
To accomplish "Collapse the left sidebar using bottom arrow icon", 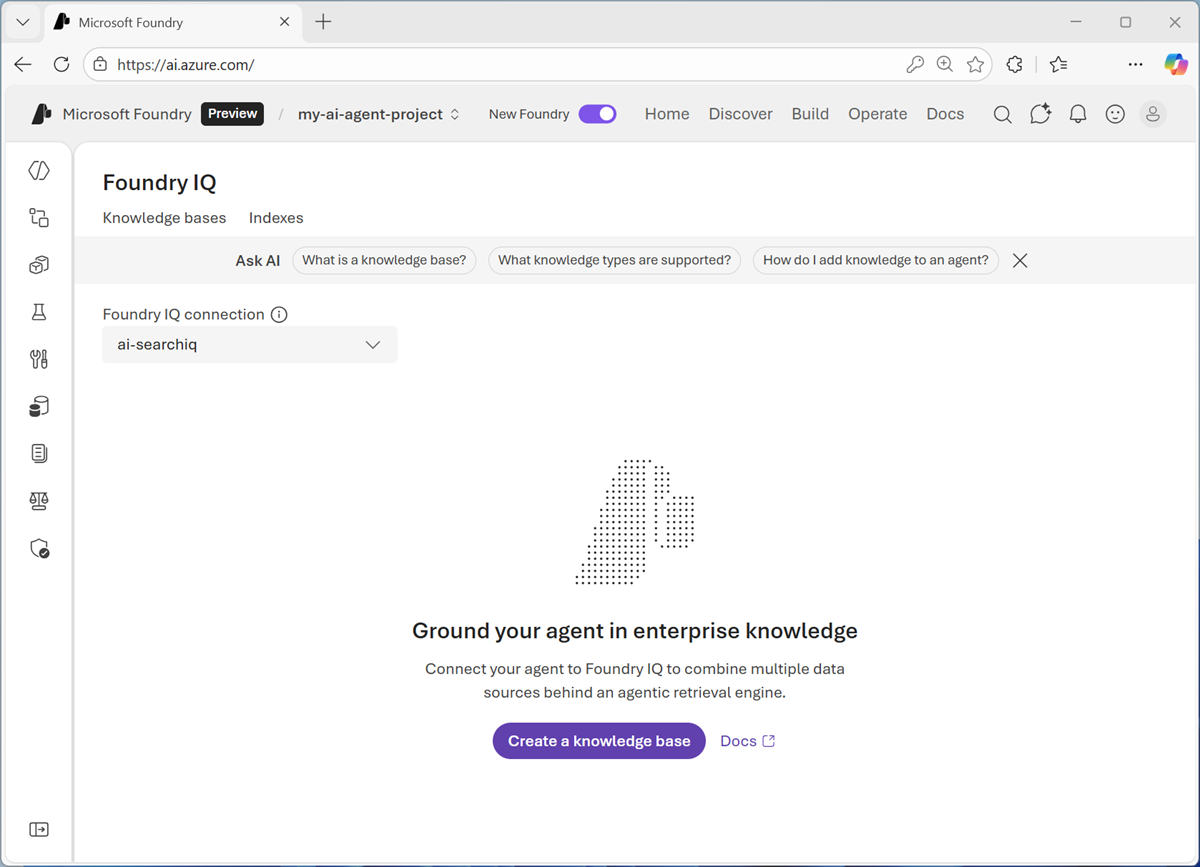I will click(39, 829).
